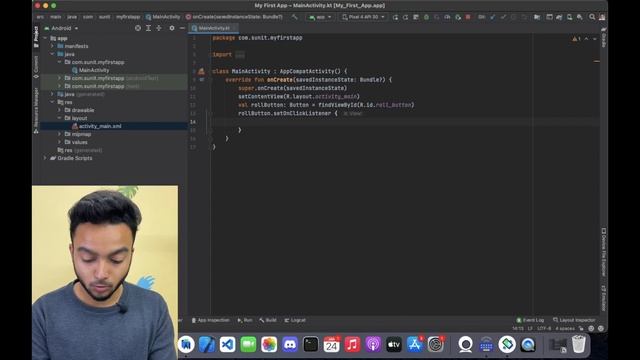640x360 pixels.
Task: Open Run tool window
Action: 245,320
